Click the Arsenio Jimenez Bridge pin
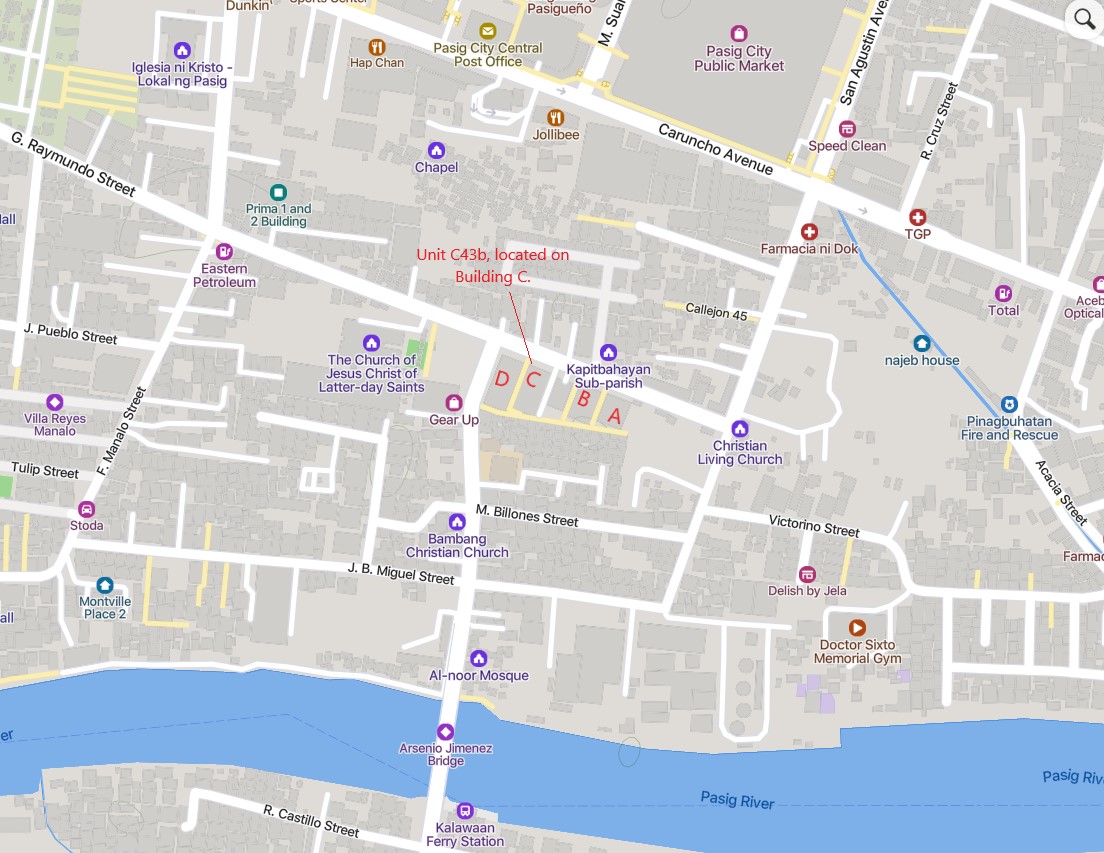The width and height of the screenshot is (1104, 853). (445, 731)
